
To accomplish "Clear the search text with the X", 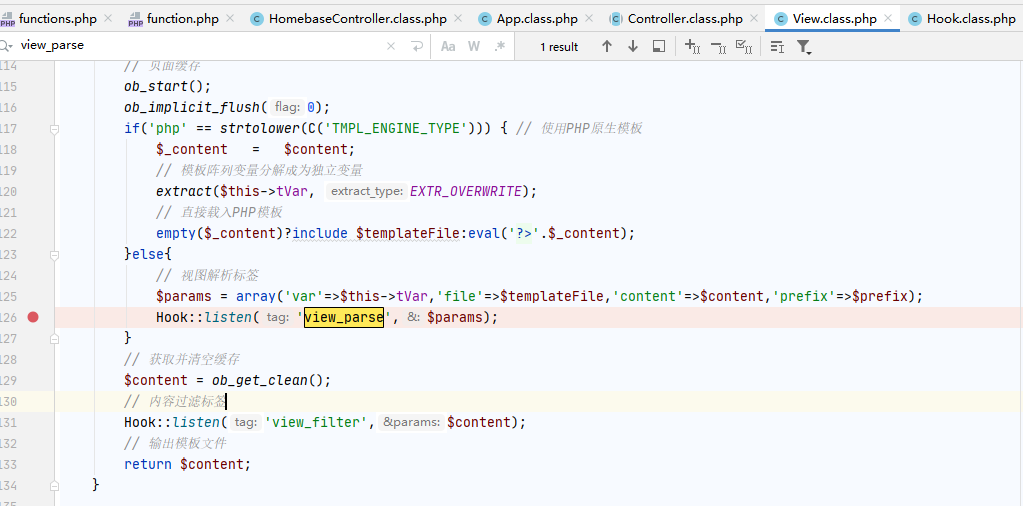I will pos(391,46).
